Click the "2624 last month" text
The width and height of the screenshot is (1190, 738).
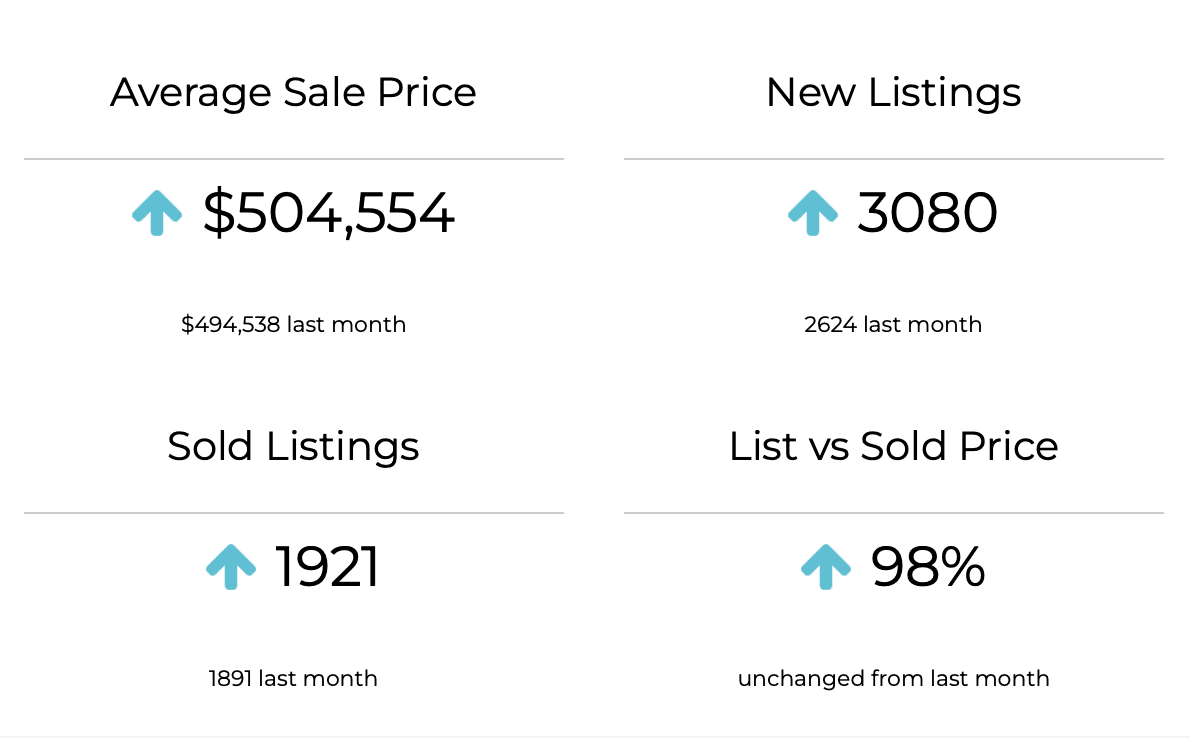click(x=893, y=324)
